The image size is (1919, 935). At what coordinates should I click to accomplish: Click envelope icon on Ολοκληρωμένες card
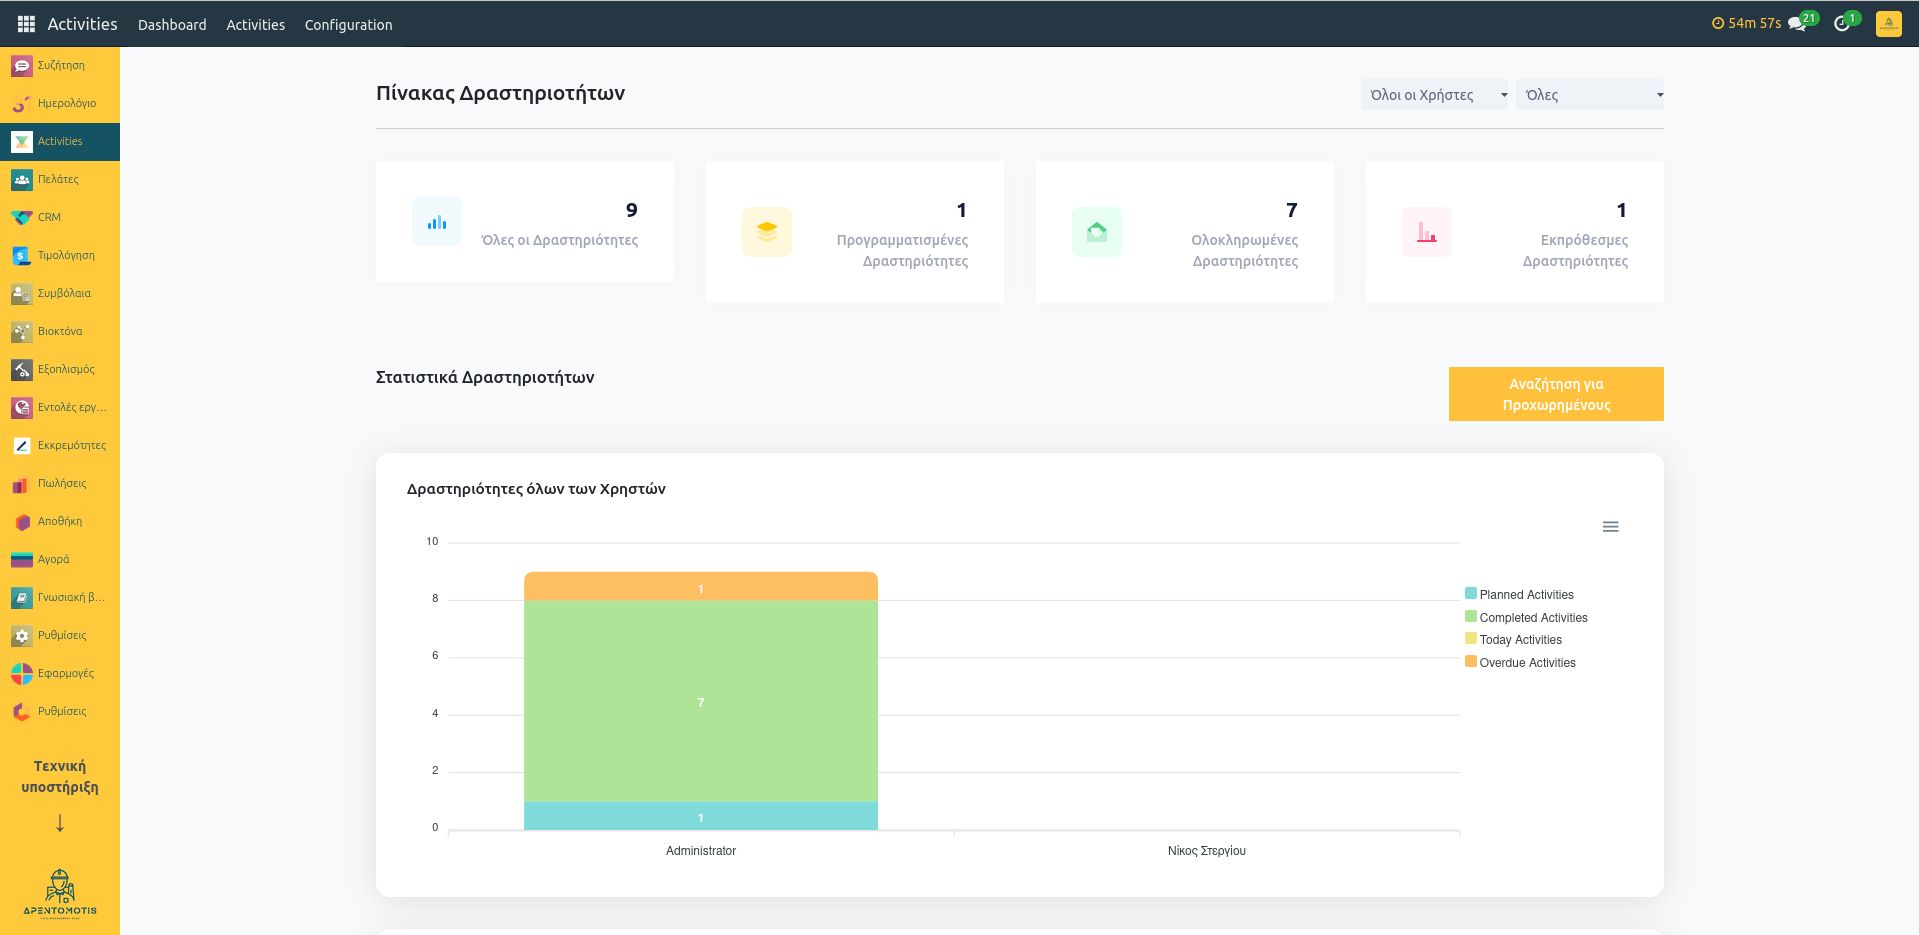(x=1097, y=232)
